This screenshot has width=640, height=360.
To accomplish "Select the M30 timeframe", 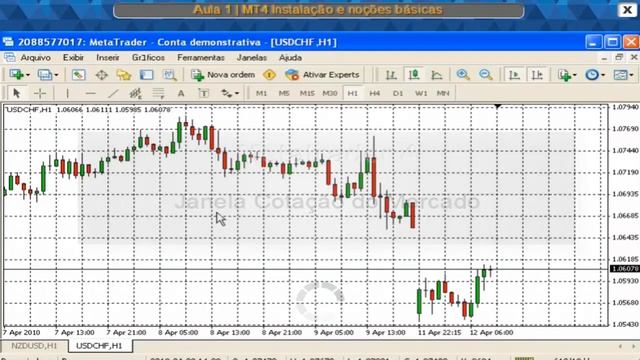I will click(330, 93).
